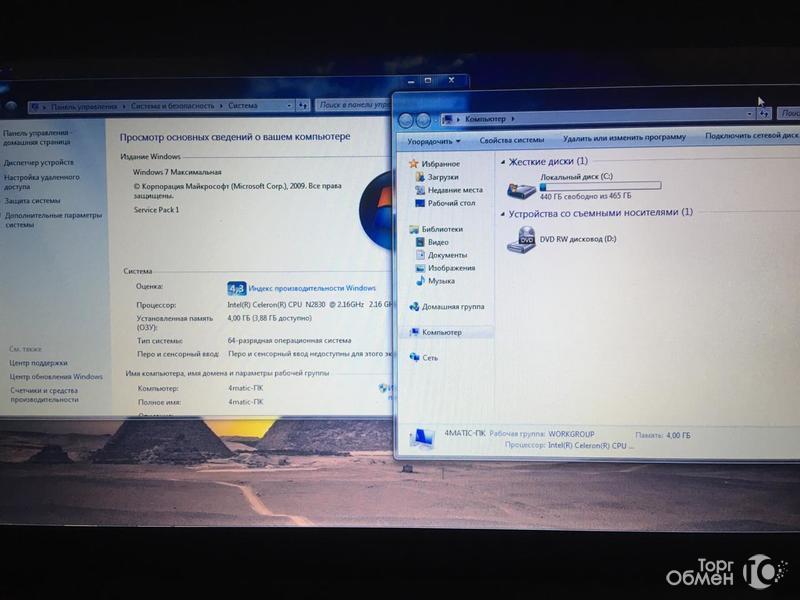Open Индекс производительности Windows link
This screenshot has width=800, height=600.
click(312, 288)
